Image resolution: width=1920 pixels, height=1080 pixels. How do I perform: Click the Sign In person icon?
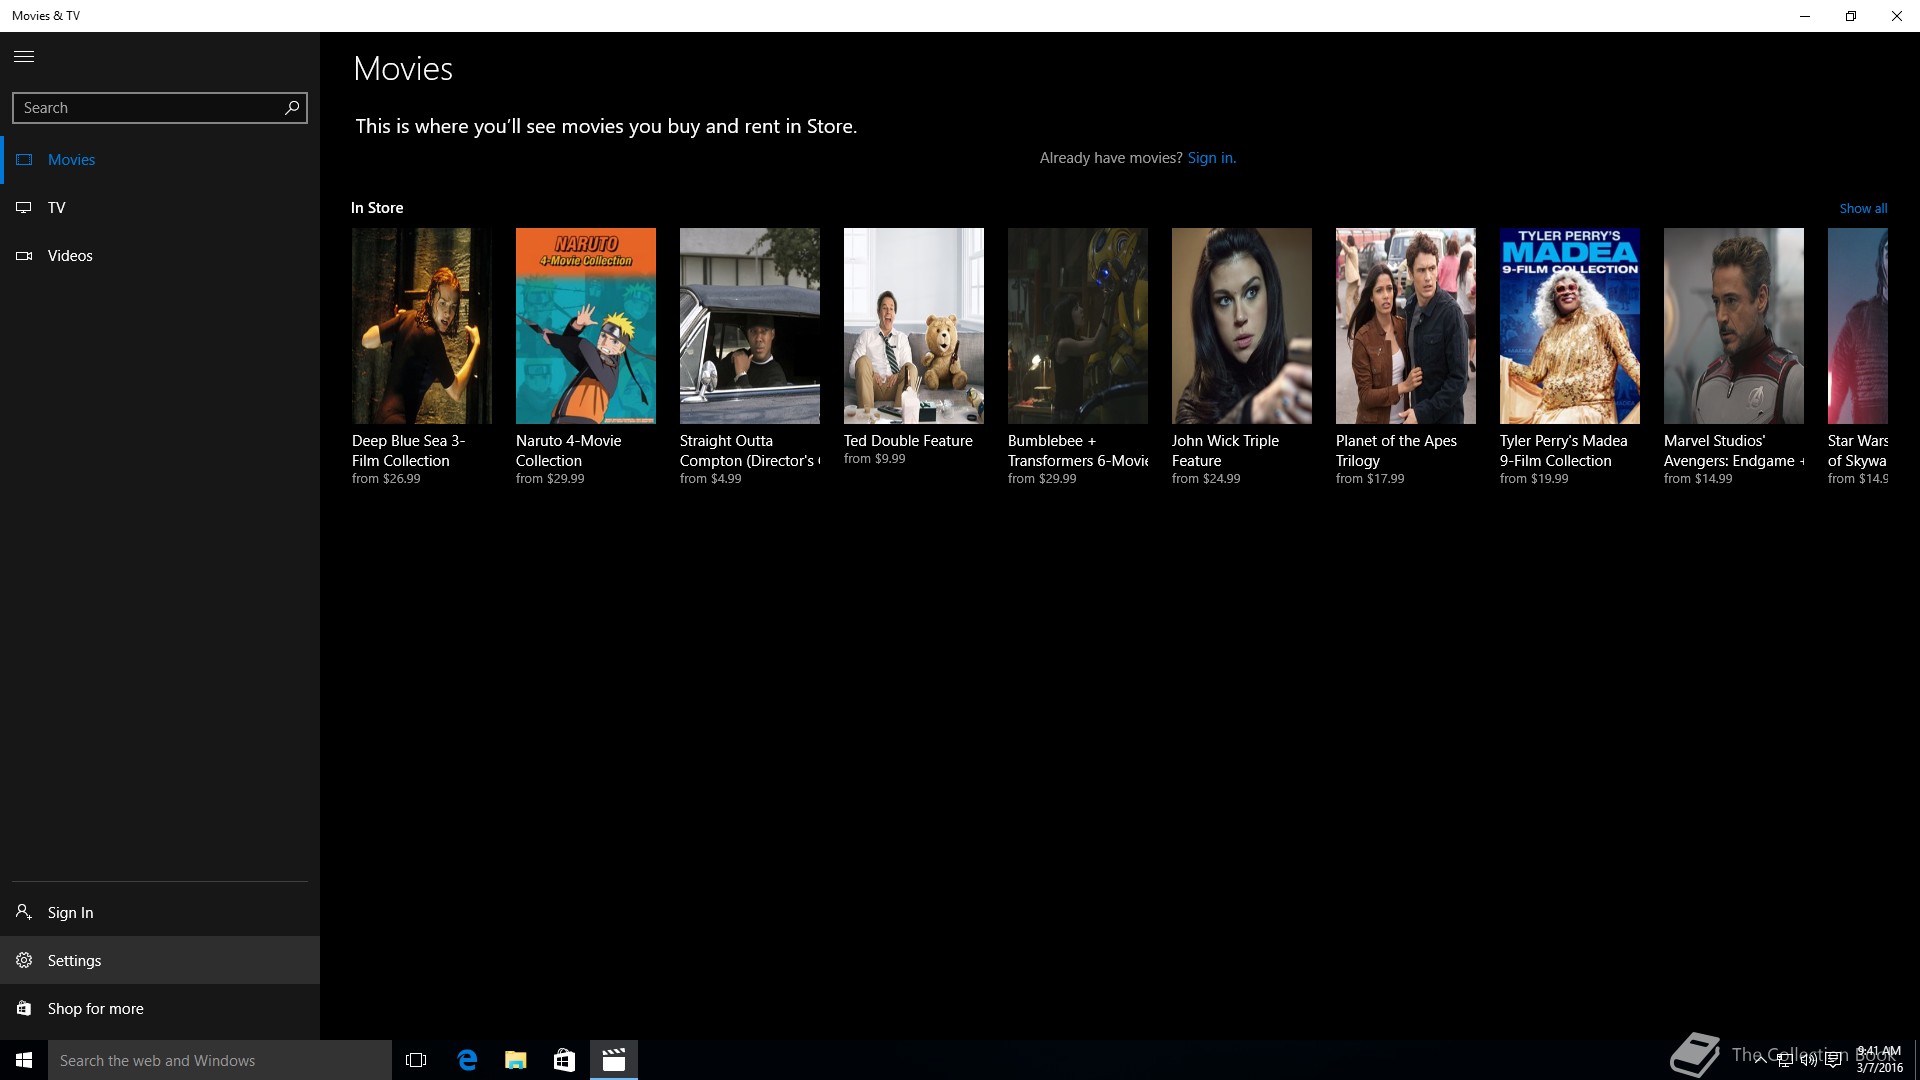click(24, 912)
